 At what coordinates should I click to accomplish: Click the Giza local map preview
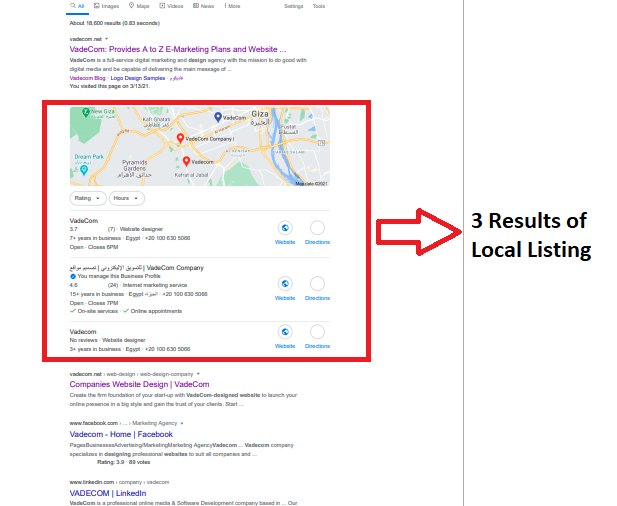point(200,146)
